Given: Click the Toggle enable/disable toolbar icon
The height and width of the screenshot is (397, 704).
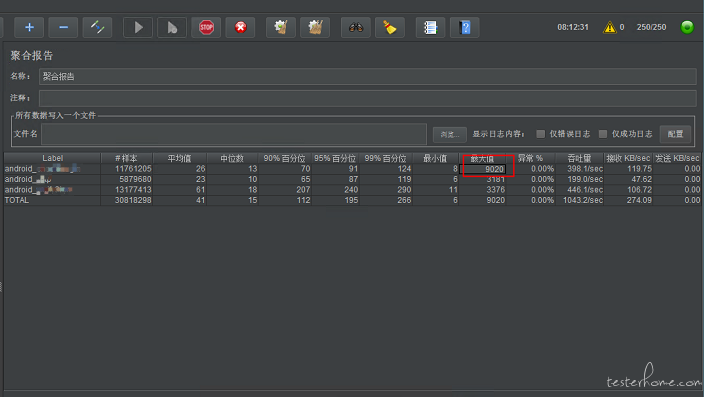Looking at the screenshot, I should click(97, 27).
